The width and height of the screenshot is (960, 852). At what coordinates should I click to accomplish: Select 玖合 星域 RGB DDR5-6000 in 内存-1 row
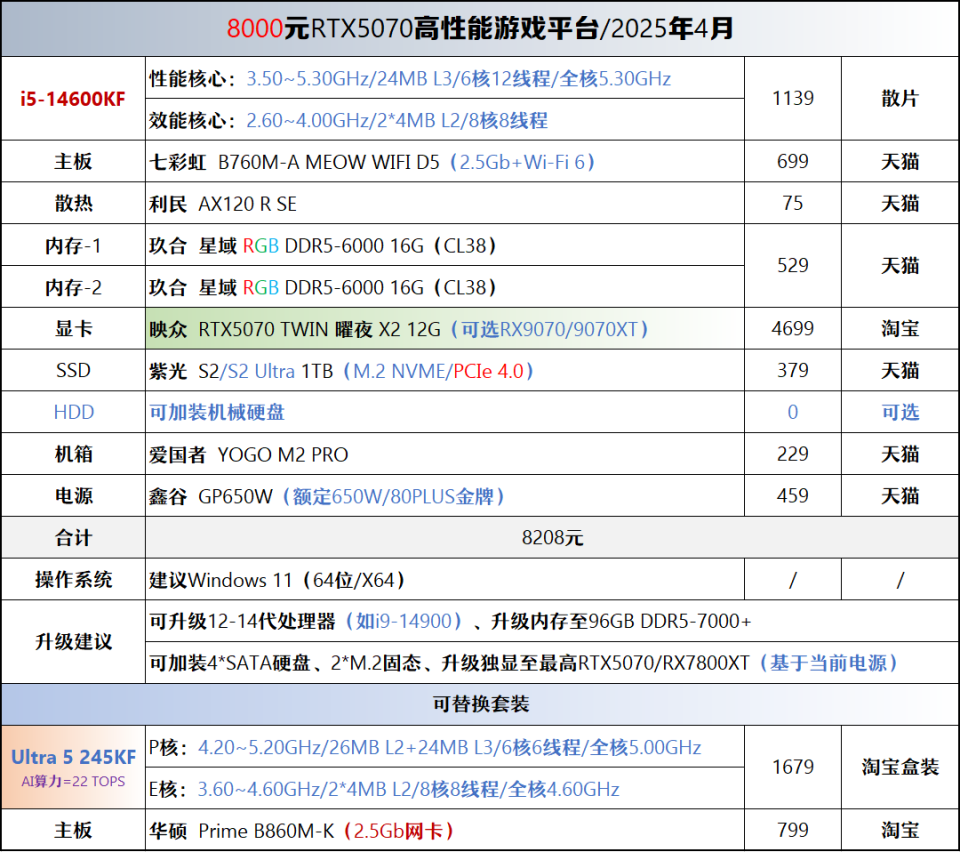tap(445, 245)
